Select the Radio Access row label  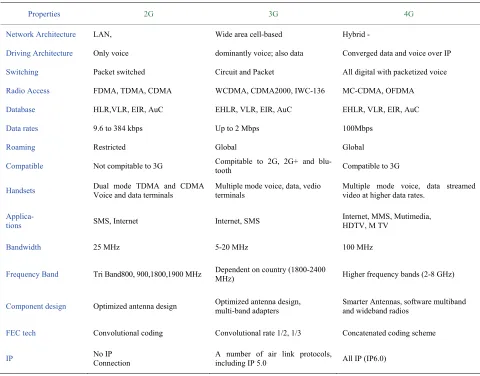pos(28,91)
